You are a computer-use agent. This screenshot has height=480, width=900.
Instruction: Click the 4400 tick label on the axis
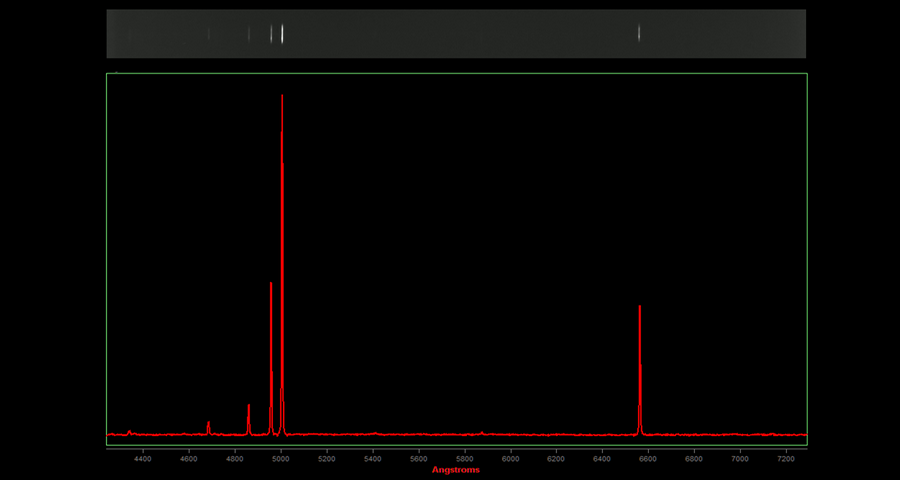[x=143, y=458]
